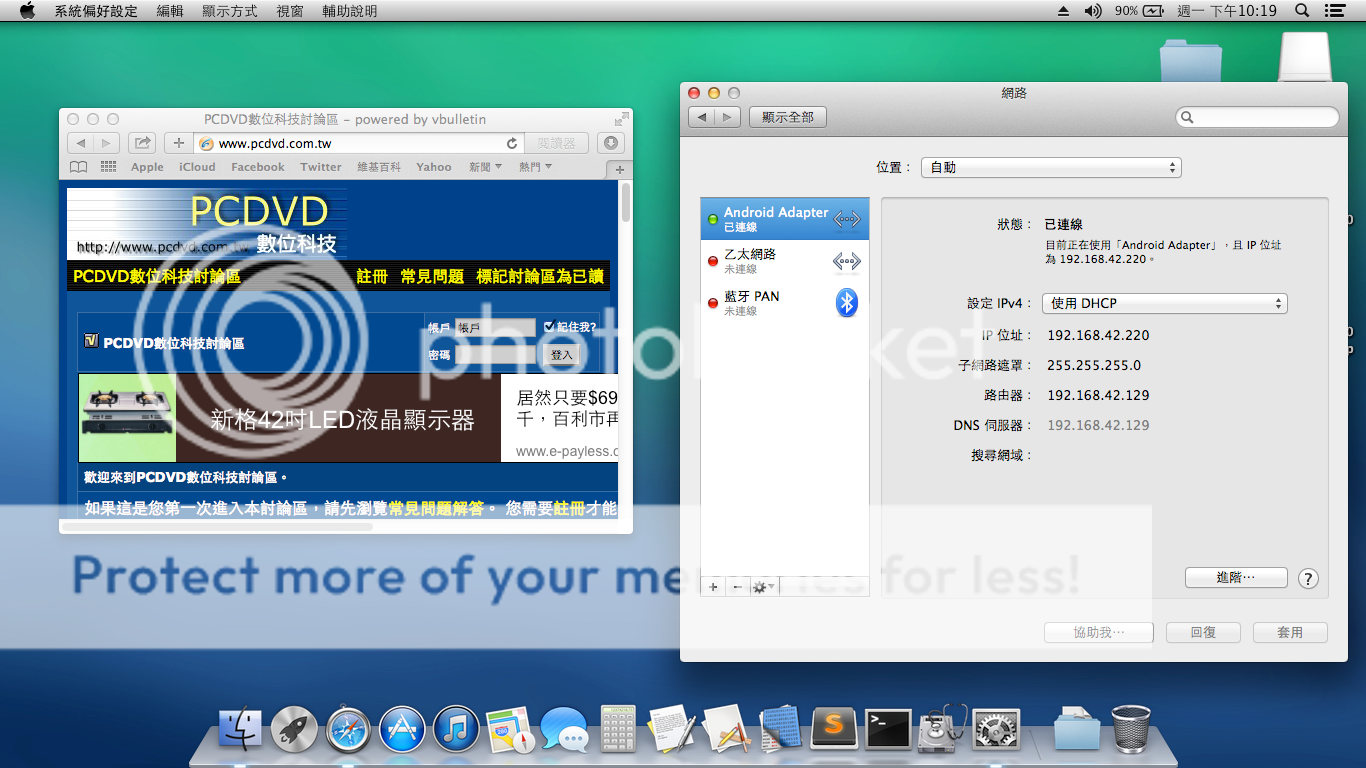Click 顯示全部 button
This screenshot has width=1366, height=768.
pyautogui.click(x=788, y=117)
